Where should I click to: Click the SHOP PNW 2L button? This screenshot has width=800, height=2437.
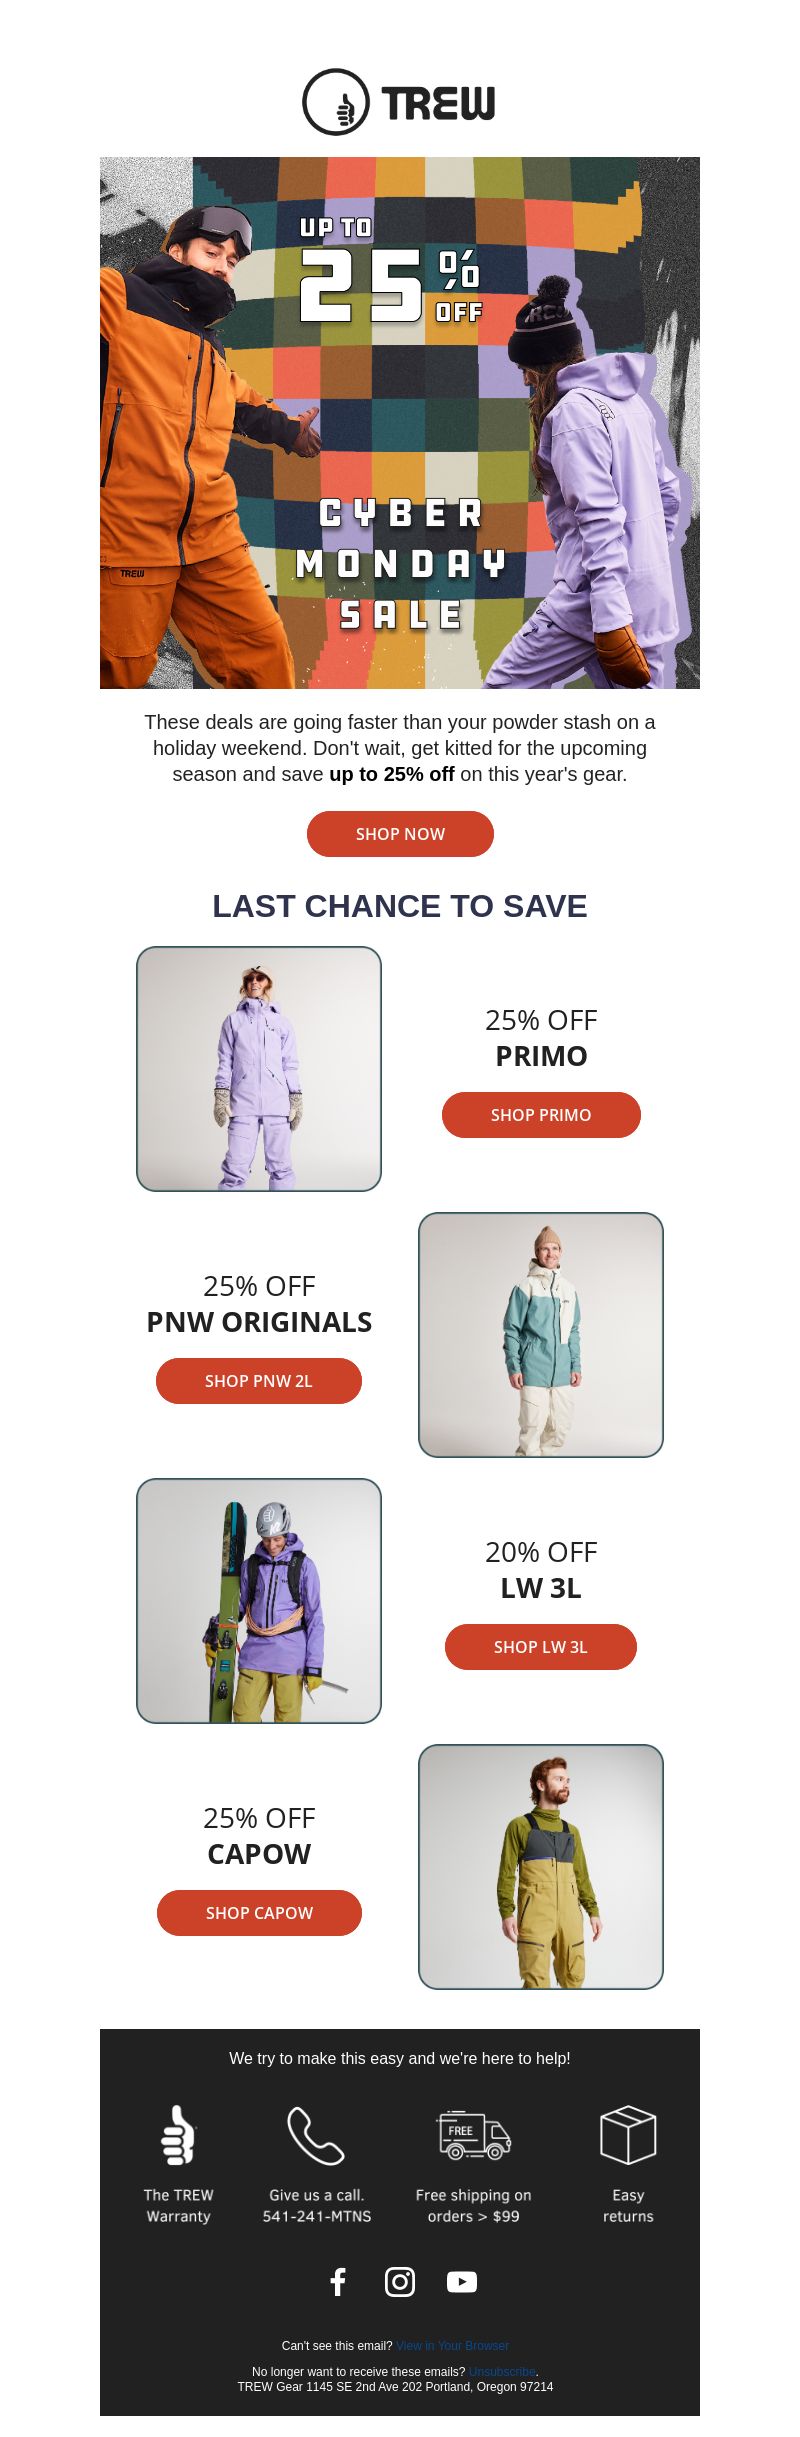pos(259,1381)
